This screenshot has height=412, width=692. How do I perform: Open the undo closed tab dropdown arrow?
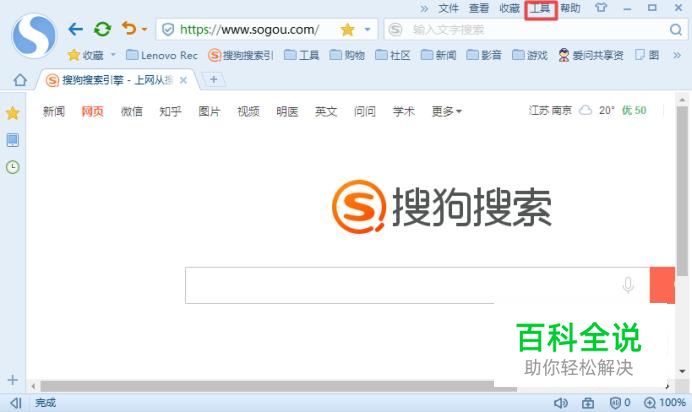click(x=144, y=30)
